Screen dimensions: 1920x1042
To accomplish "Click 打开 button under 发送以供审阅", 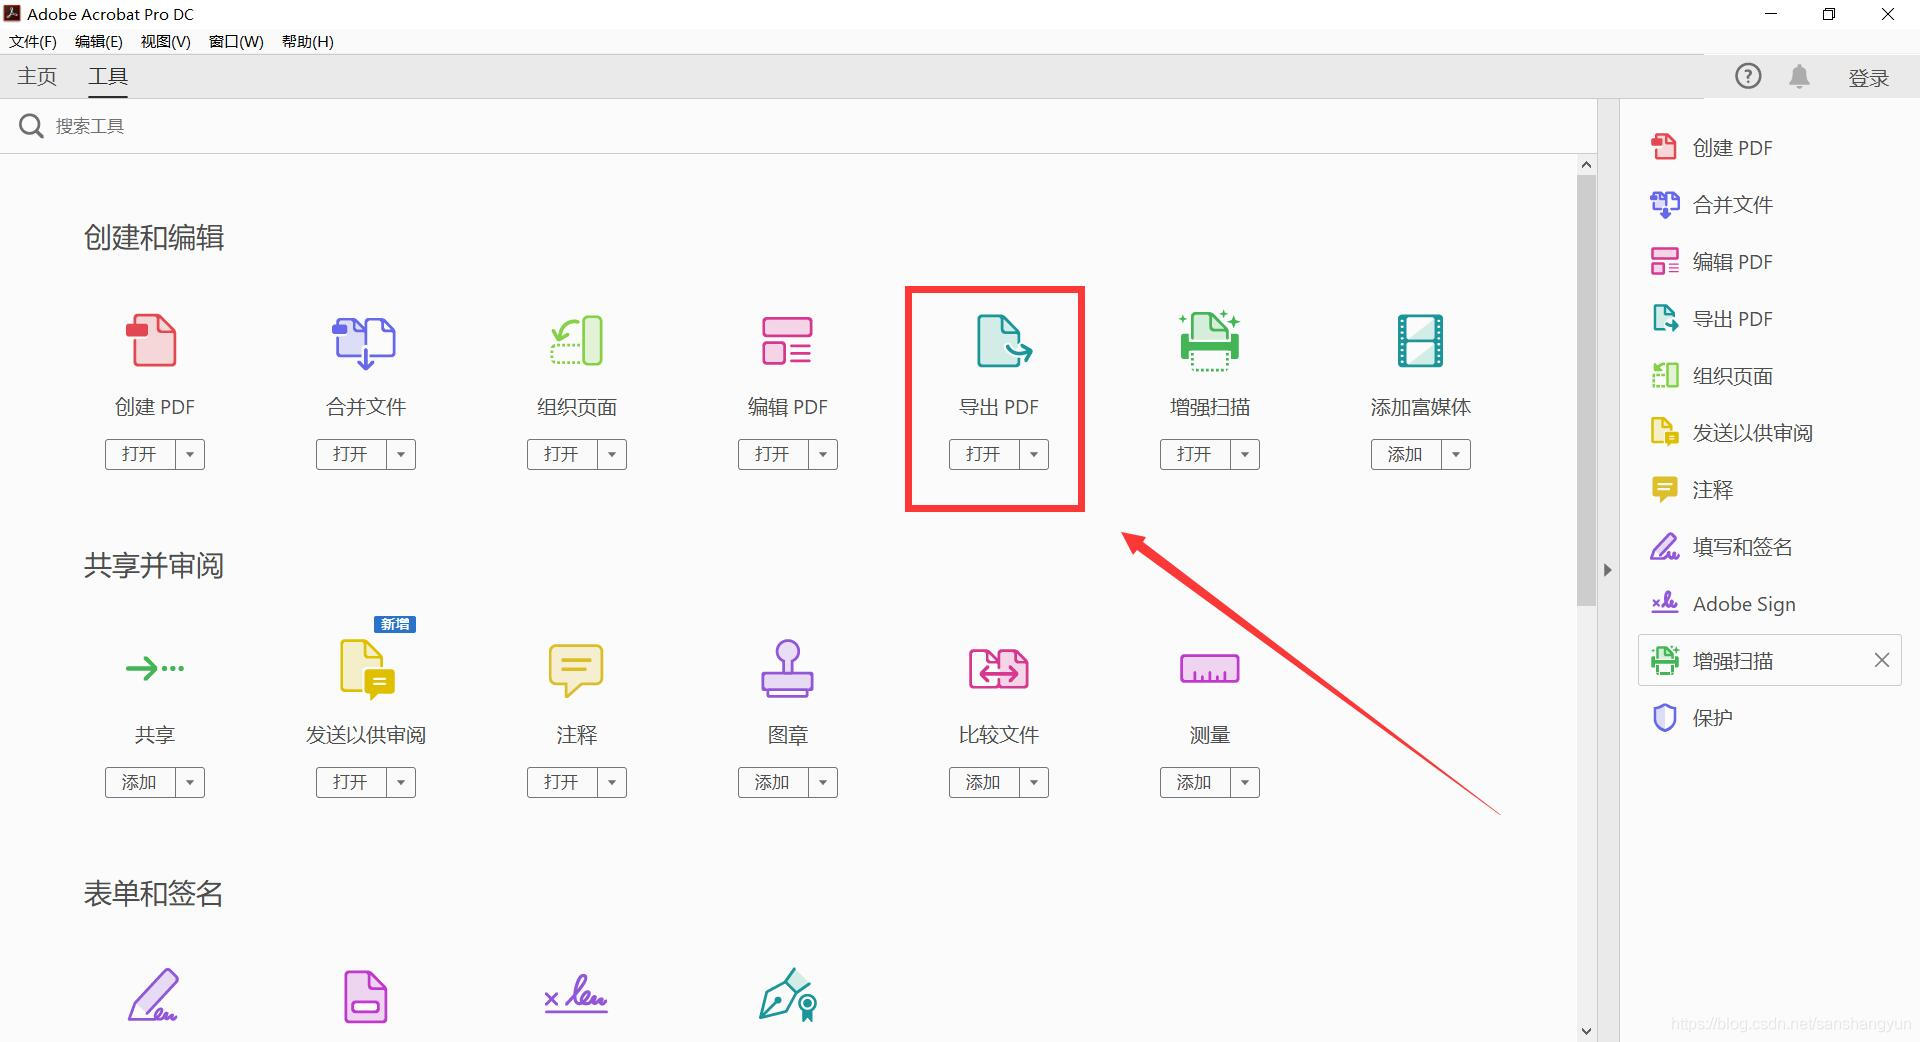I will (x=351, y=782).
